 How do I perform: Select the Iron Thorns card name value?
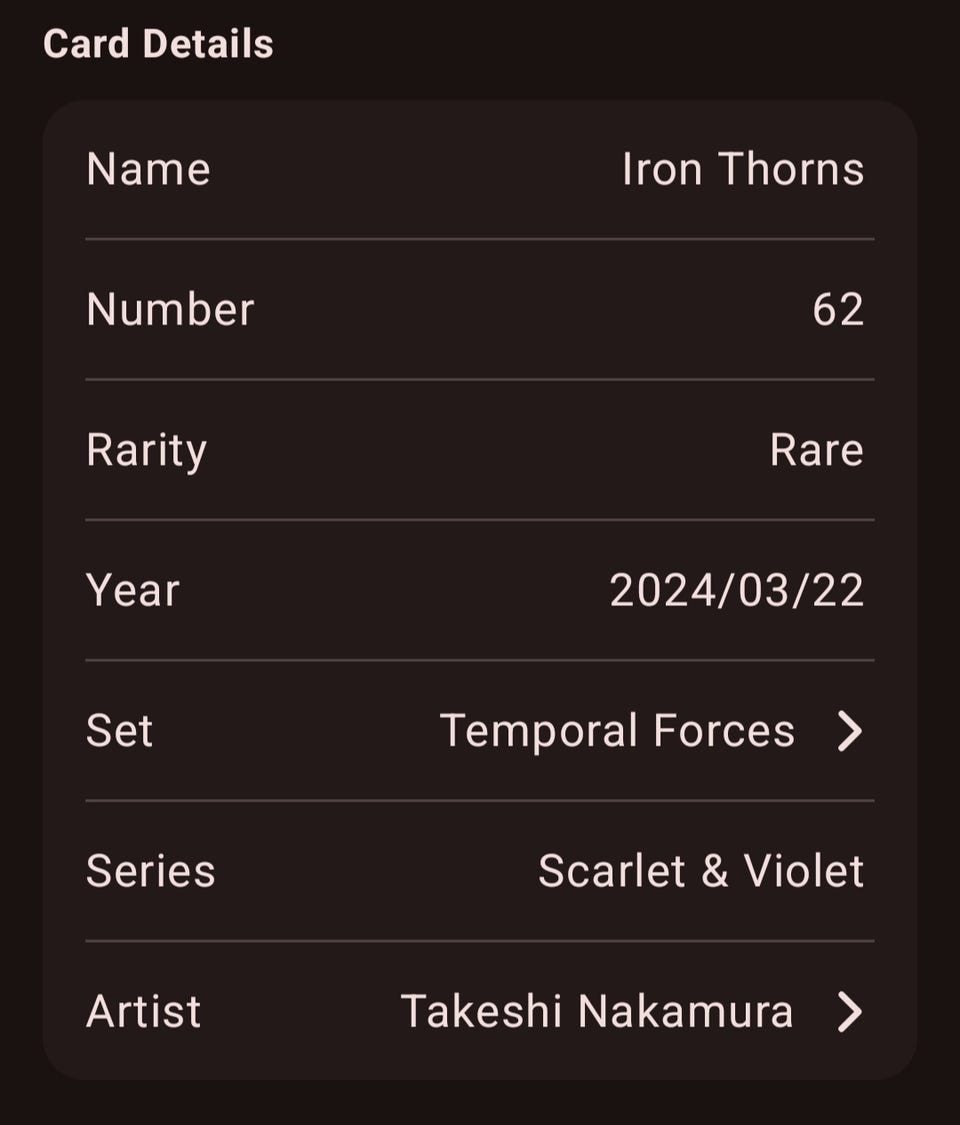pos(742,169)
